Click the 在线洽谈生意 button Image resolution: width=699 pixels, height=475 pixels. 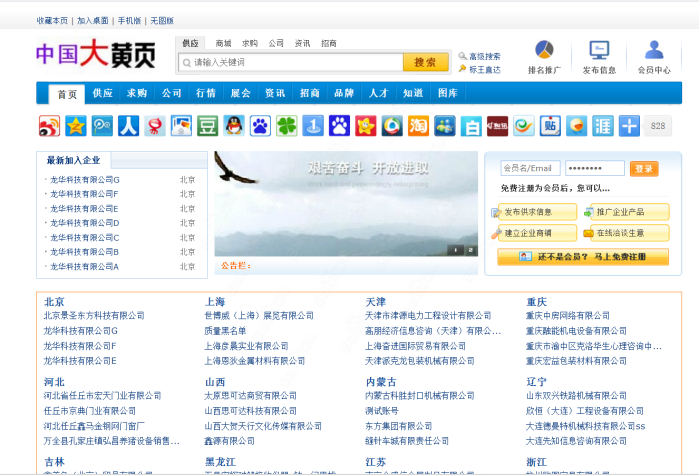[626, 233]
